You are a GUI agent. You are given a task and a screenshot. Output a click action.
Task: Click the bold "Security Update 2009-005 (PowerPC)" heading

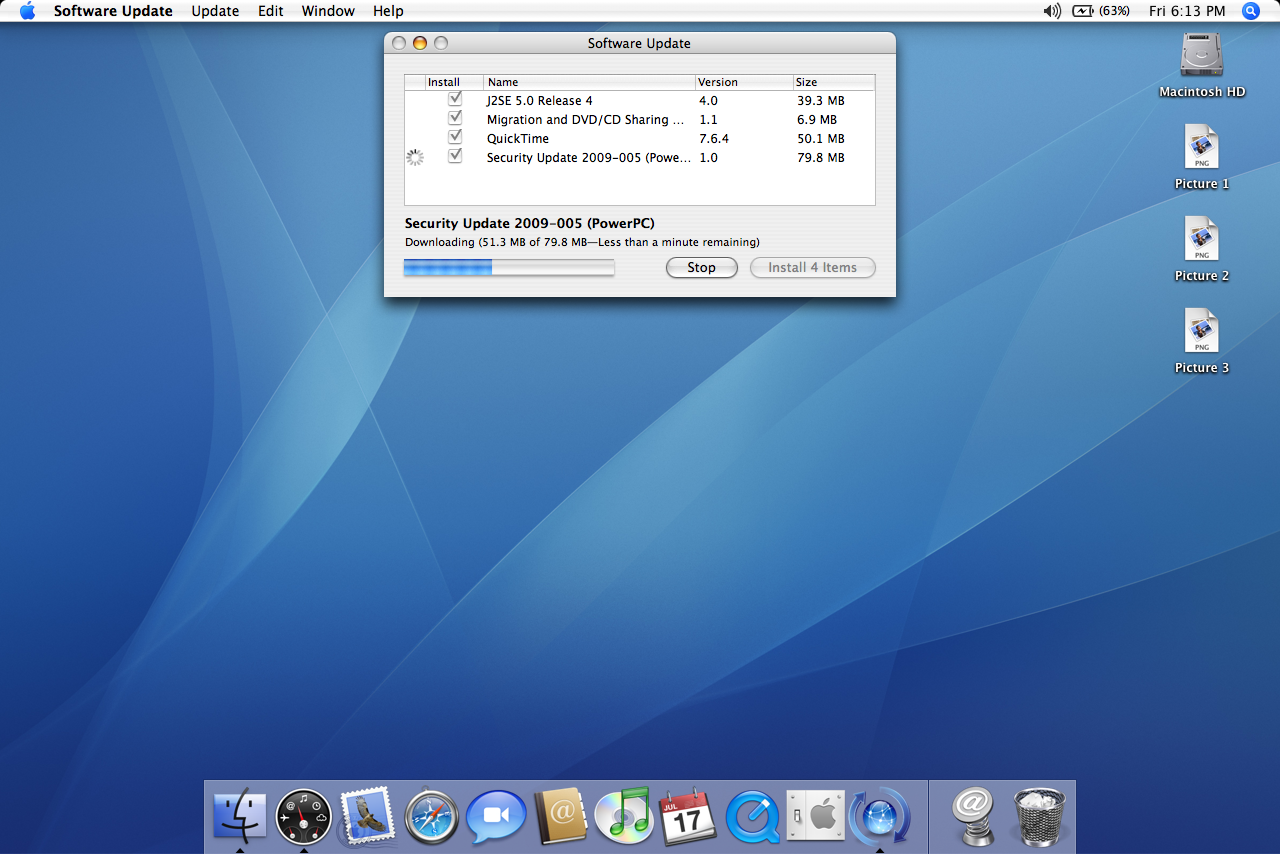530,224
